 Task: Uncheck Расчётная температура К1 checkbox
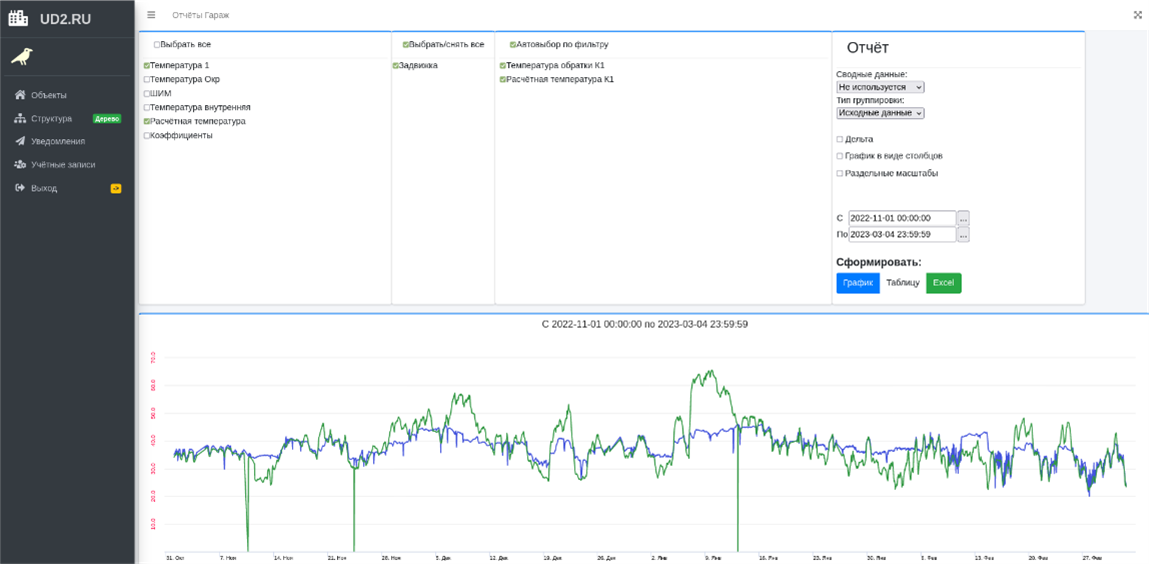point(503,79)
